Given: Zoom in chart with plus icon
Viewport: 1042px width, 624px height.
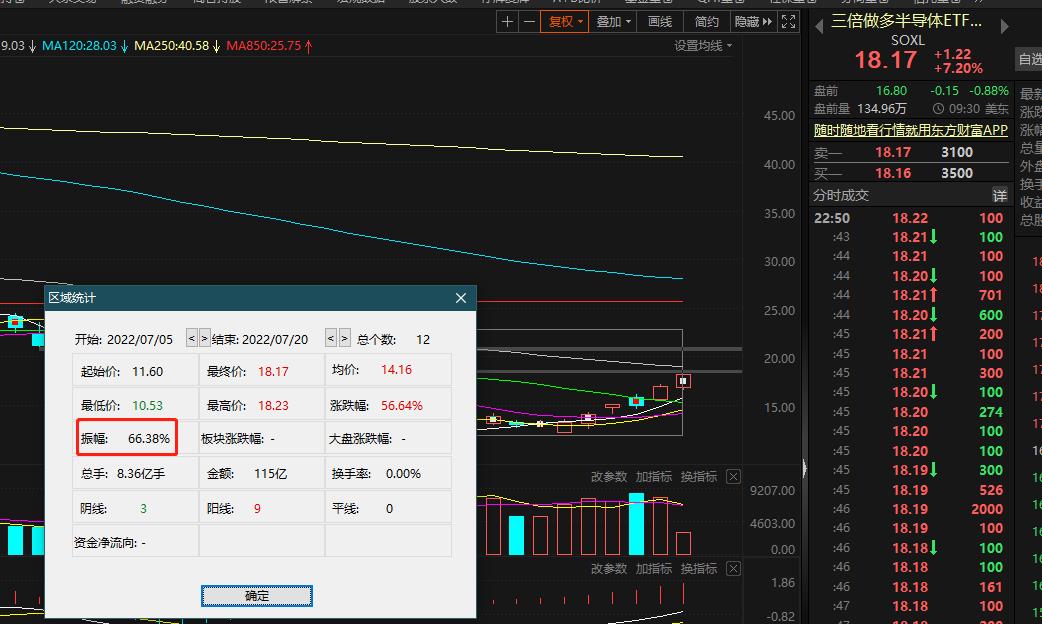Looking at the screenshot, I should click(508, 21).
